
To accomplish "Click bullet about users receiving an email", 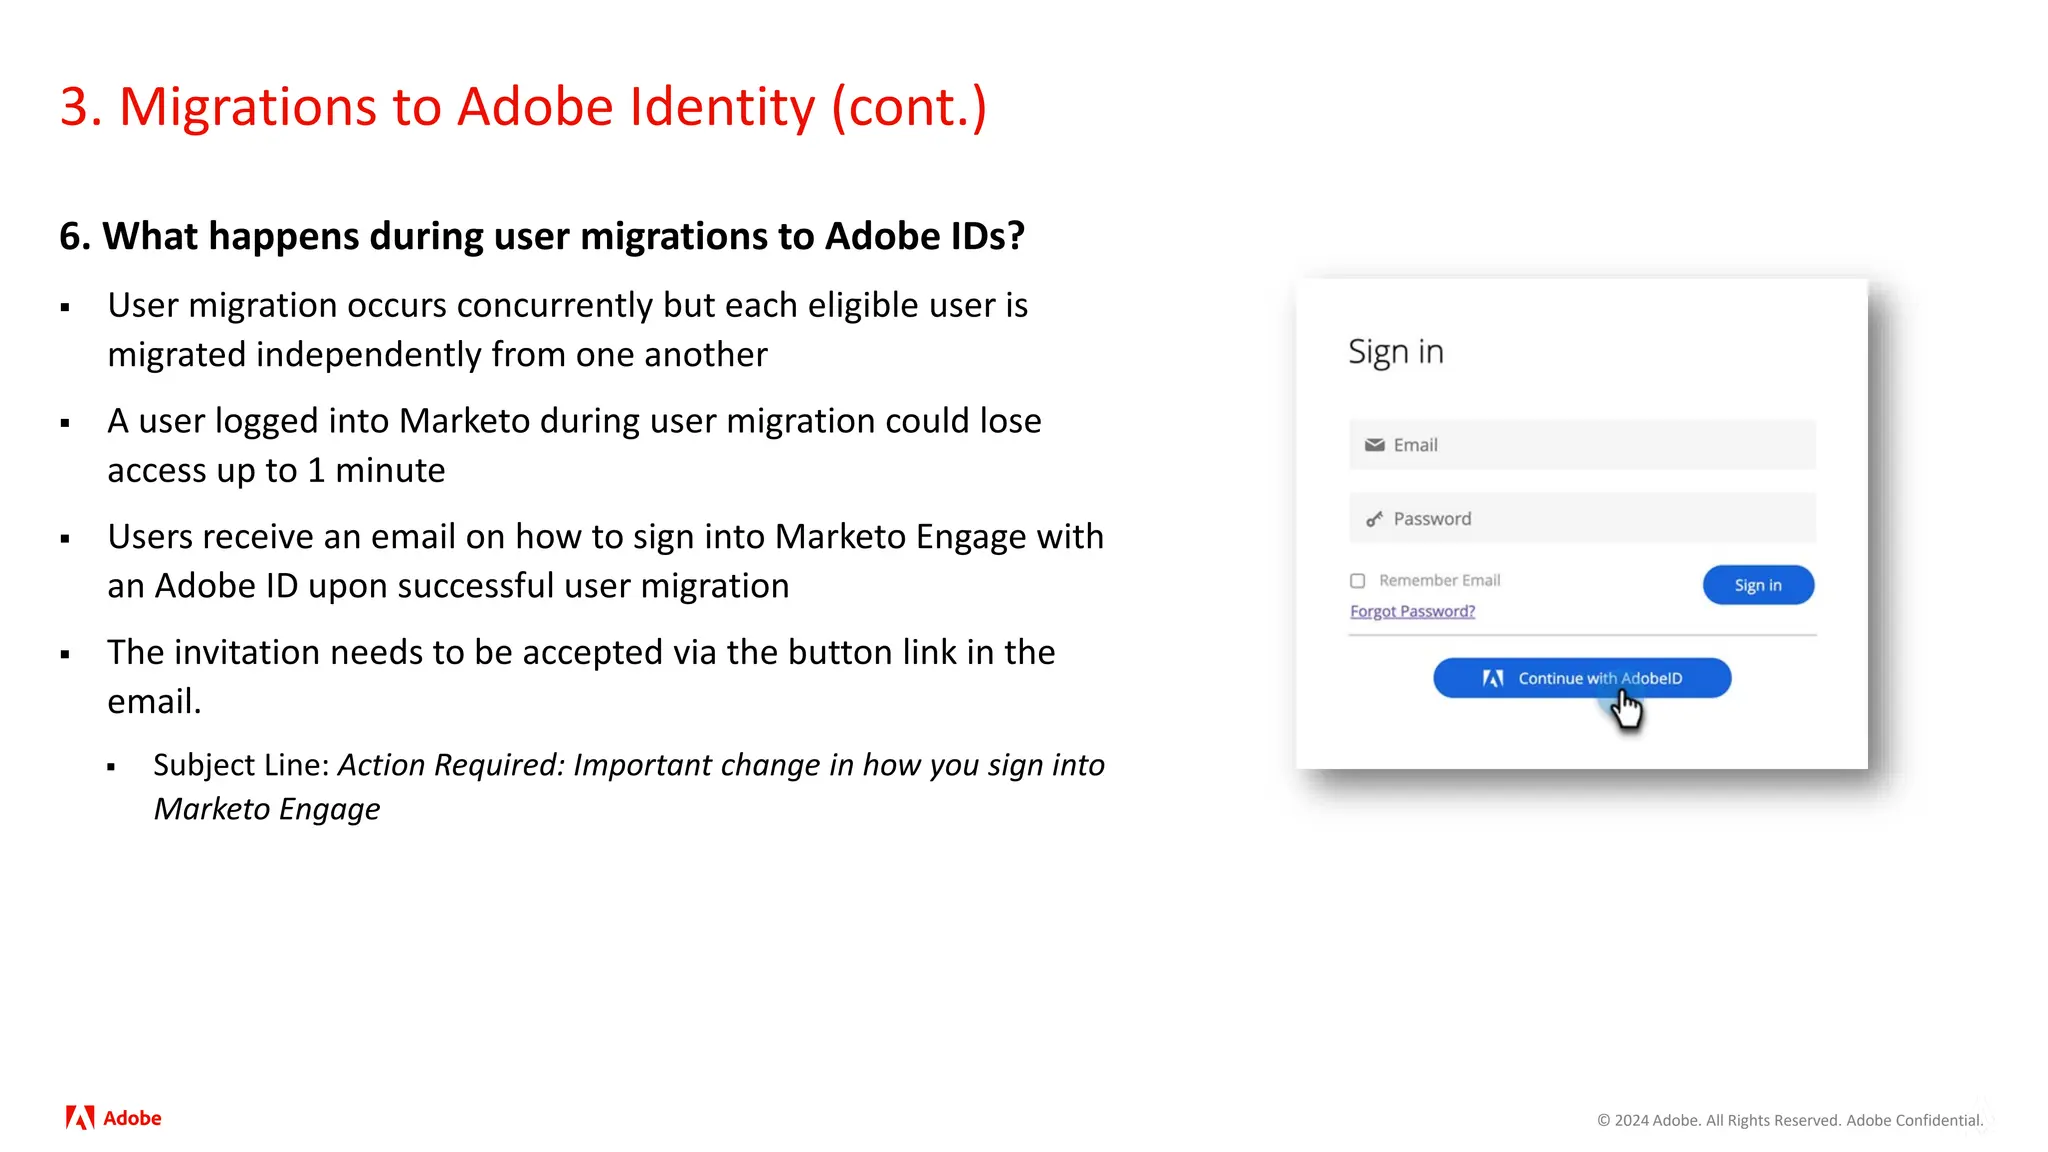I will (605, 561).
